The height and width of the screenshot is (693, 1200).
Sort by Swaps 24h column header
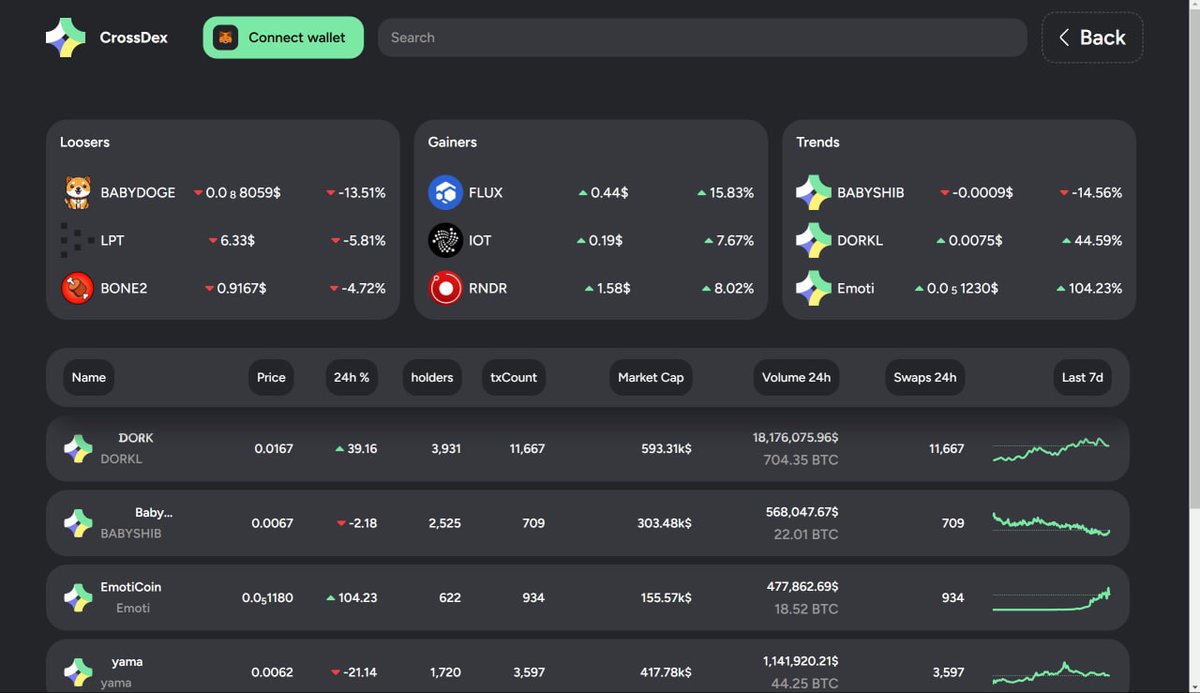pos(925,377)
